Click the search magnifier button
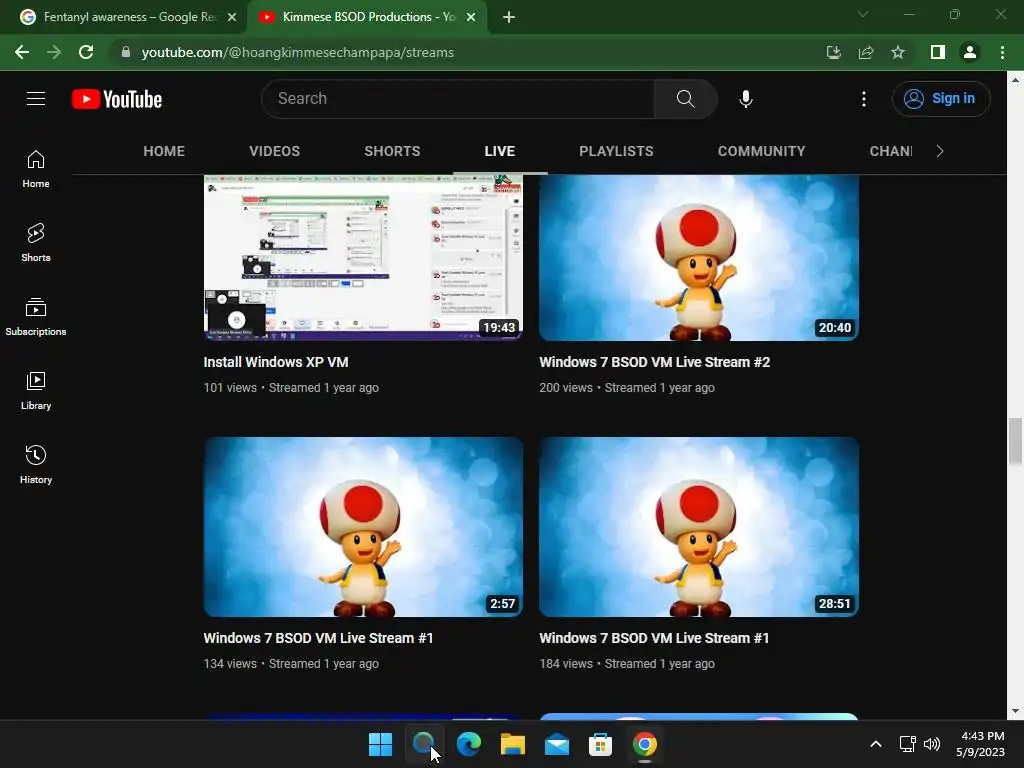Viewport: 1024px width, 768px height. tap(685, 99)
